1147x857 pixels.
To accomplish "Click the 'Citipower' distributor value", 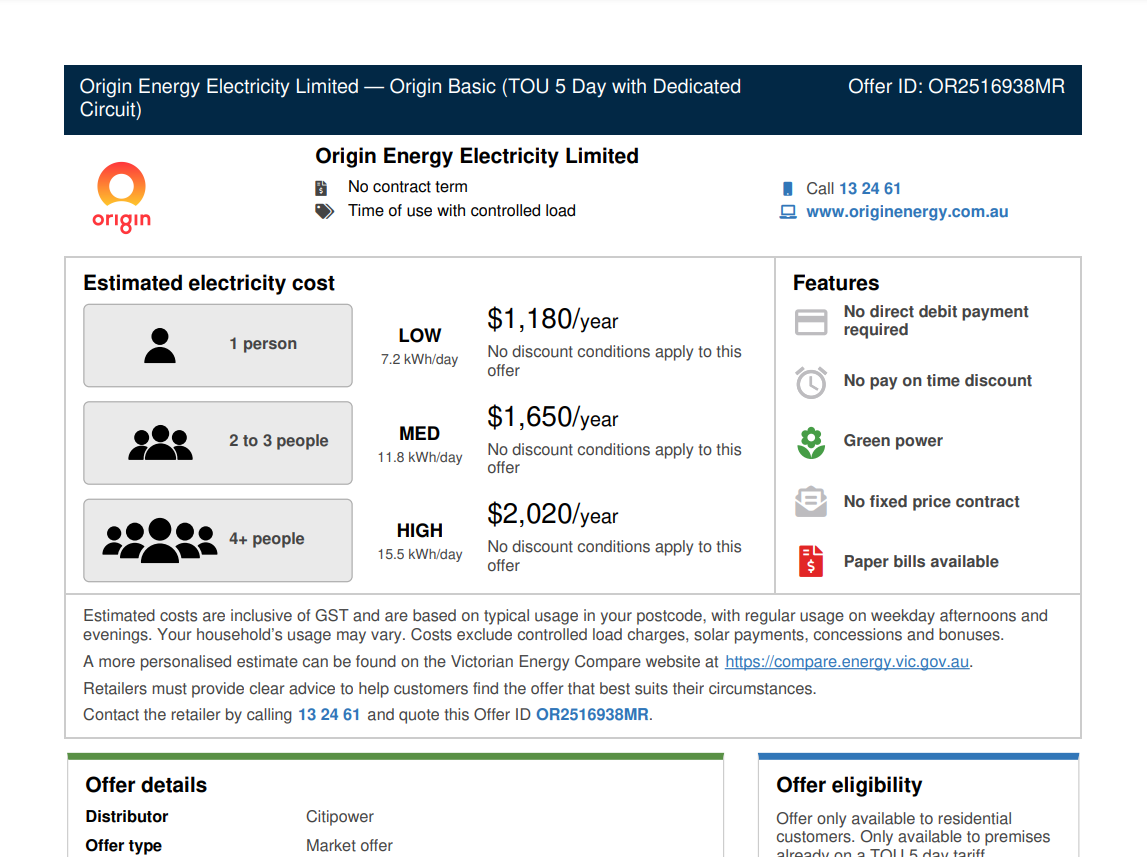I will tap(339, 817).
